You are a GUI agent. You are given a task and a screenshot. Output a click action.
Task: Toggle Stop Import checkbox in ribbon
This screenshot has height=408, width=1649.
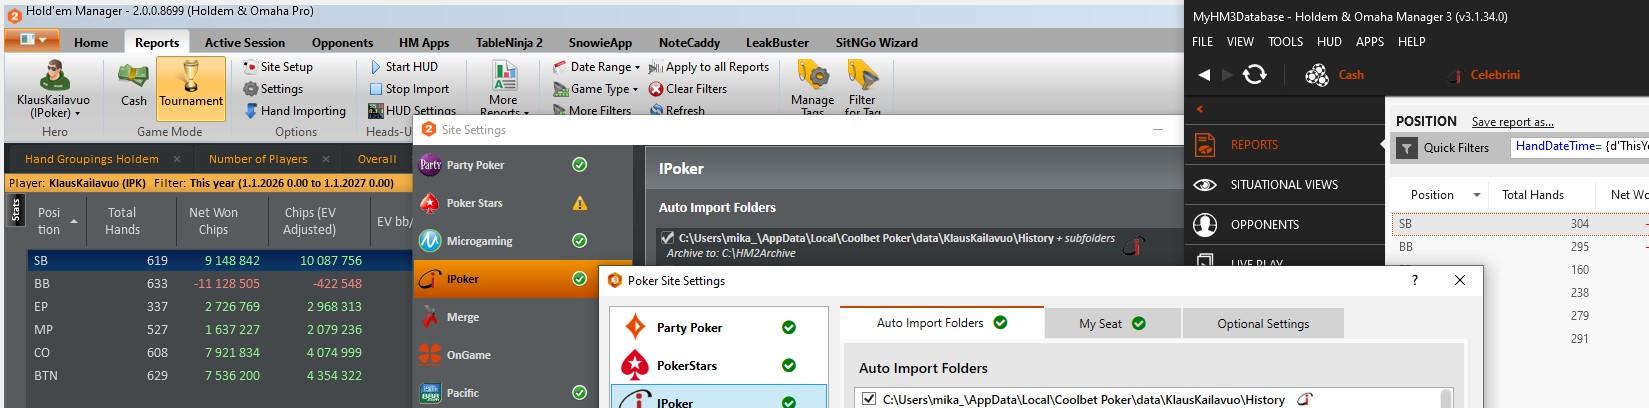tap(376, 89)
